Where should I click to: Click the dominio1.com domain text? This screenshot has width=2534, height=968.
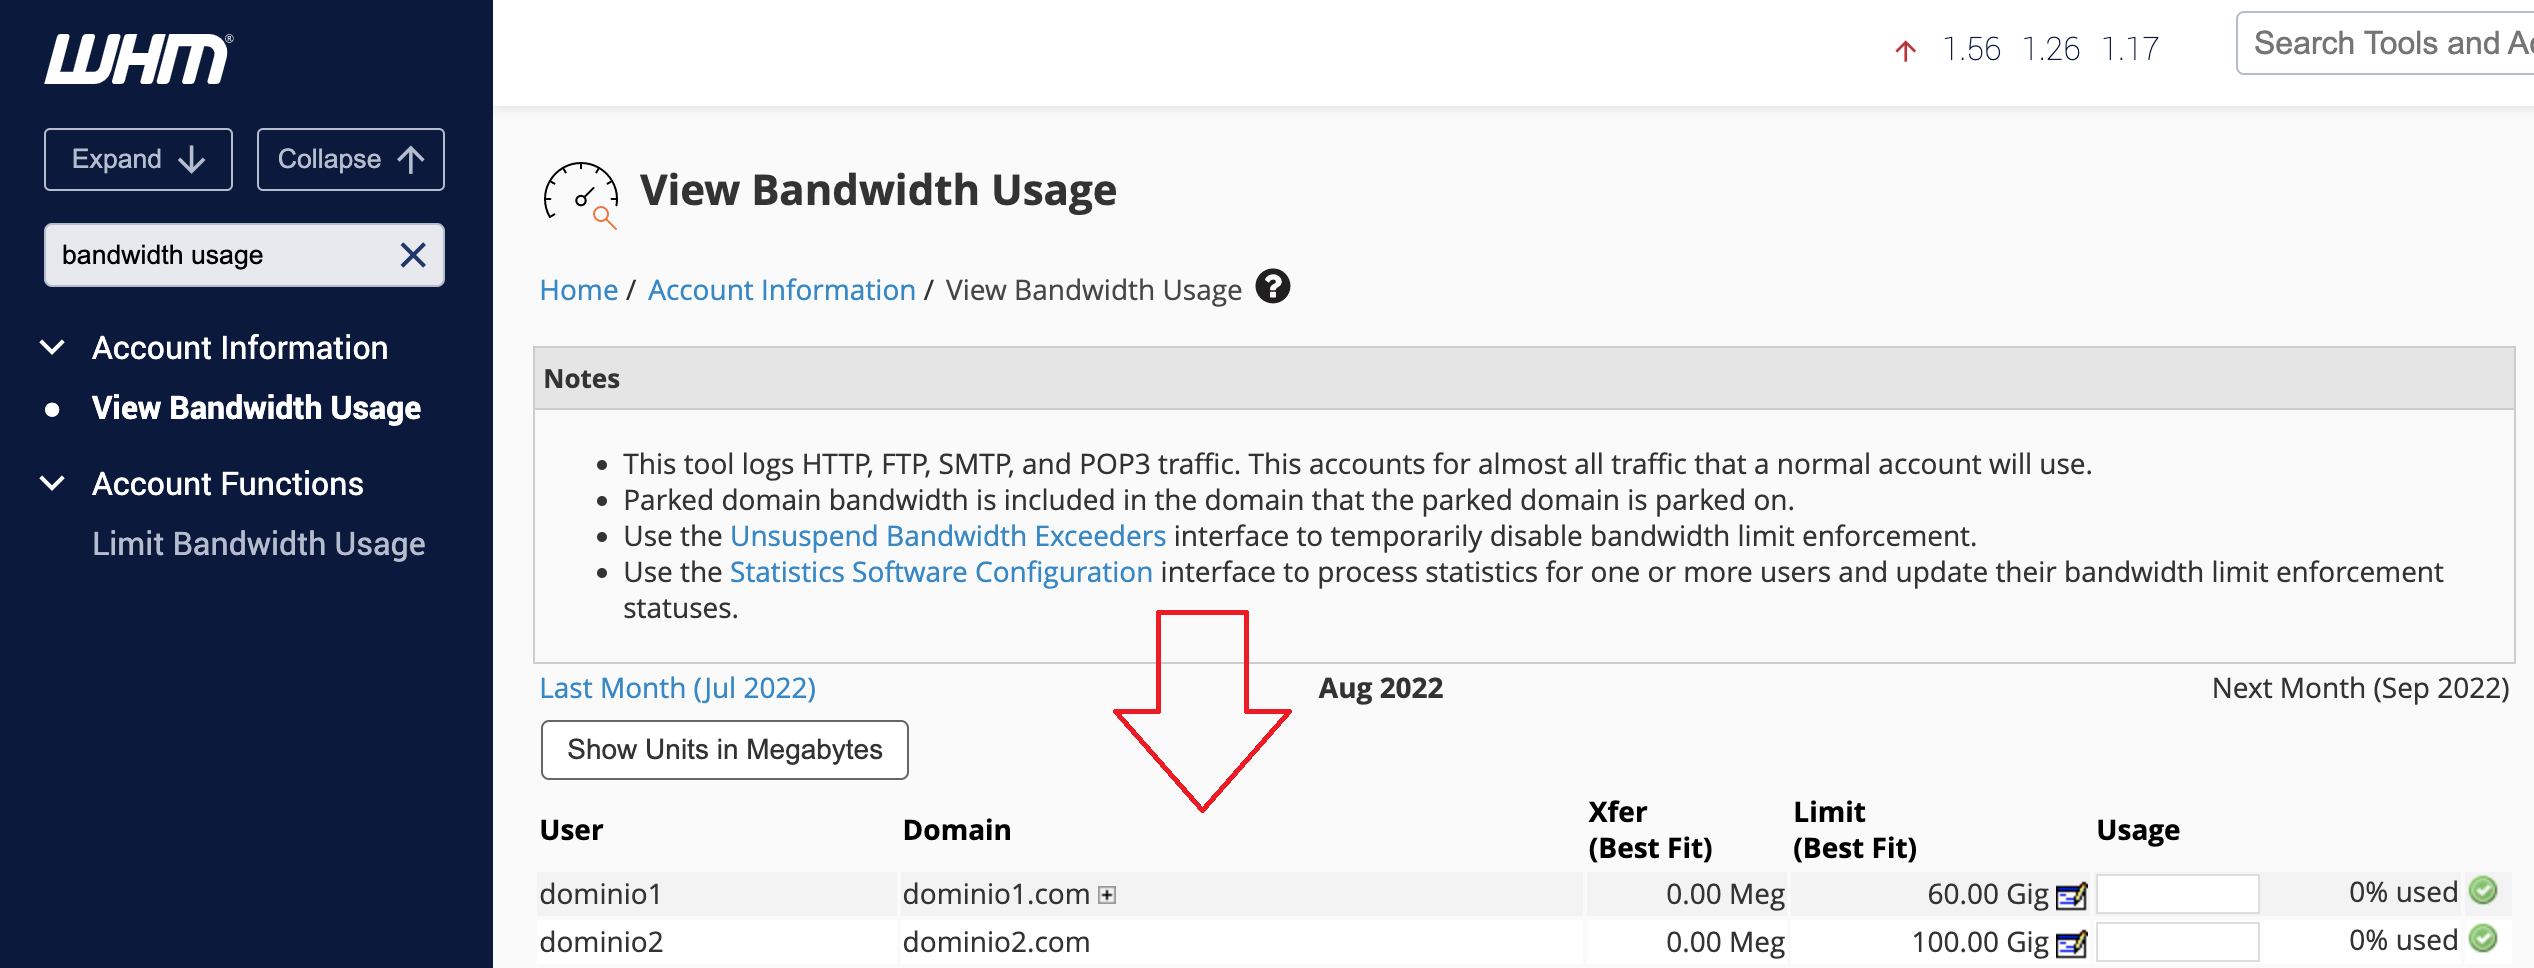tap(996, 894)
